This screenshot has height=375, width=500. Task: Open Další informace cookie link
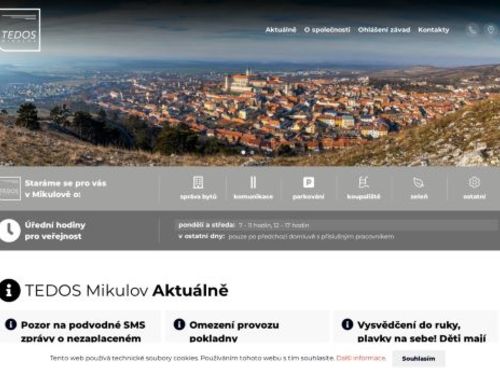(x=361, y=358)
